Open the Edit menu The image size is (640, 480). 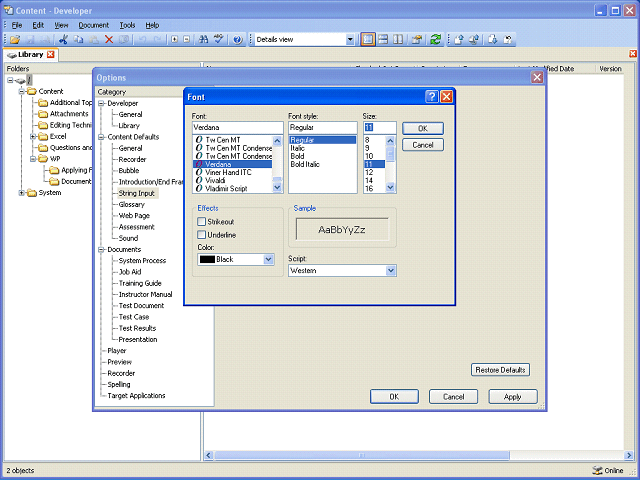click(x=38, y=25)
